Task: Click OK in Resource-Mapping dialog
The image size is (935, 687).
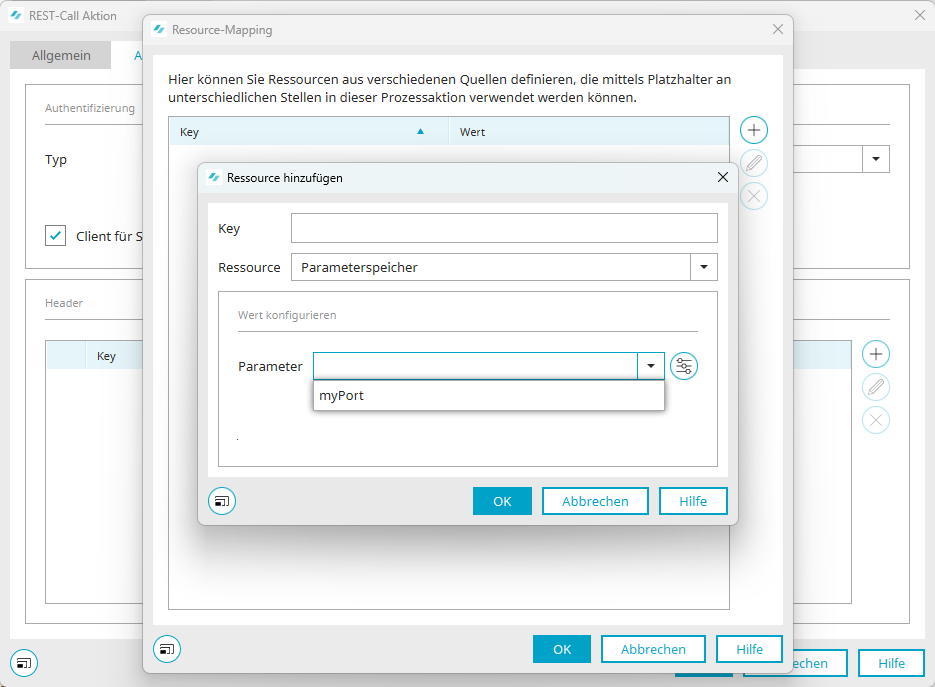Action: click(562, 649)
